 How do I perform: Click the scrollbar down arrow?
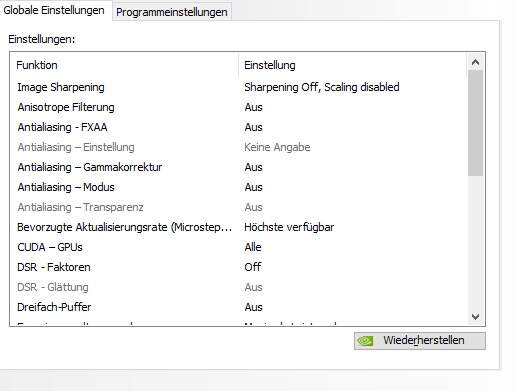[475, 316]
